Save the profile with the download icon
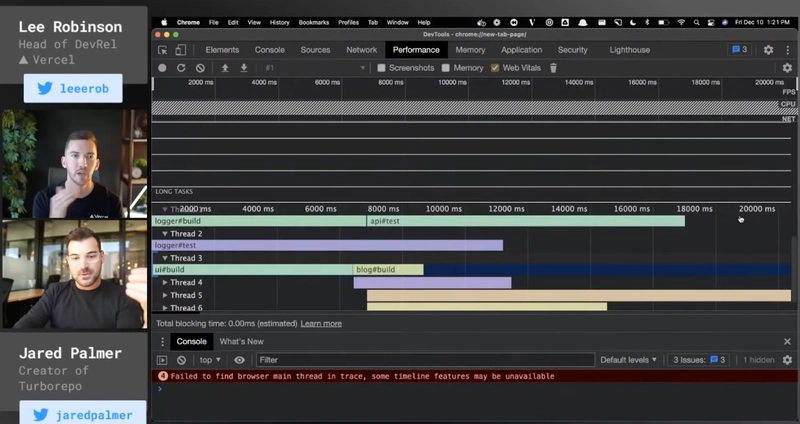The height and width of the screenshot is (424, 800). coord(244,68)
